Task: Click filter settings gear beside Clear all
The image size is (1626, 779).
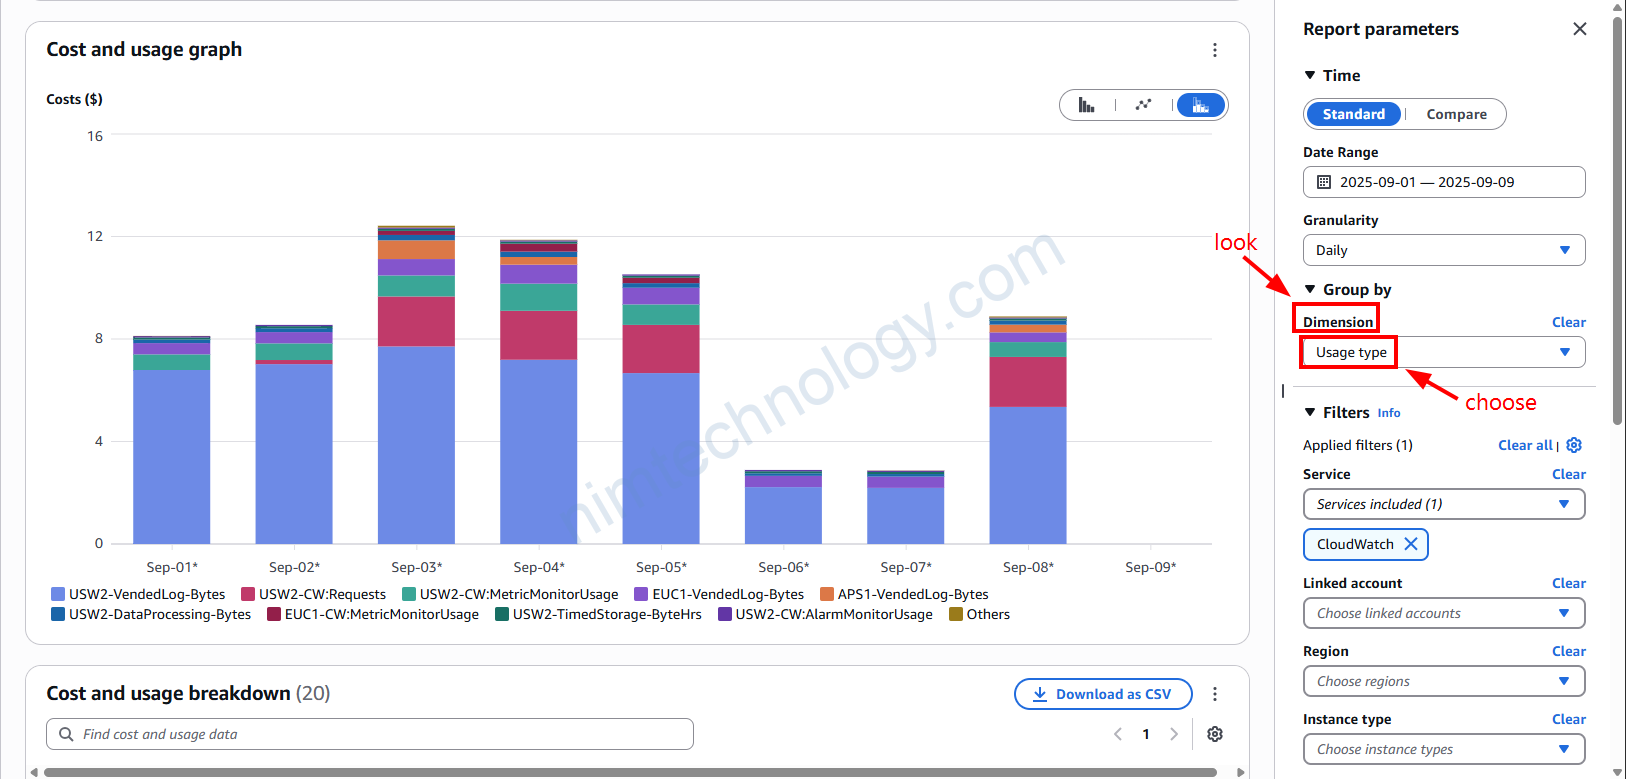Action: [1574, 445]
